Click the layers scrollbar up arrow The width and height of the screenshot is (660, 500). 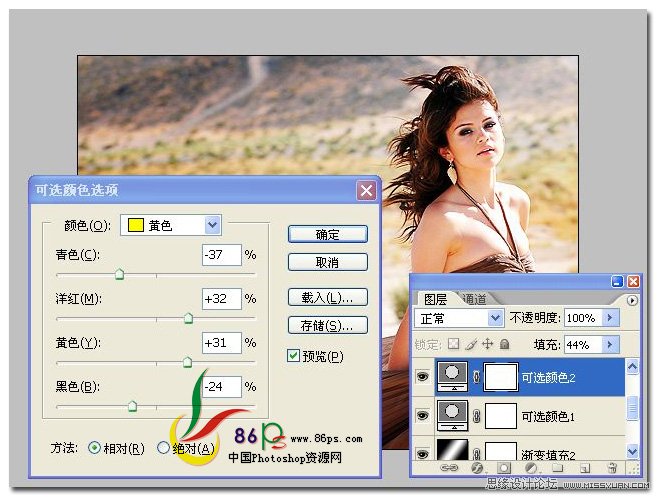click(x=632, y=367)
